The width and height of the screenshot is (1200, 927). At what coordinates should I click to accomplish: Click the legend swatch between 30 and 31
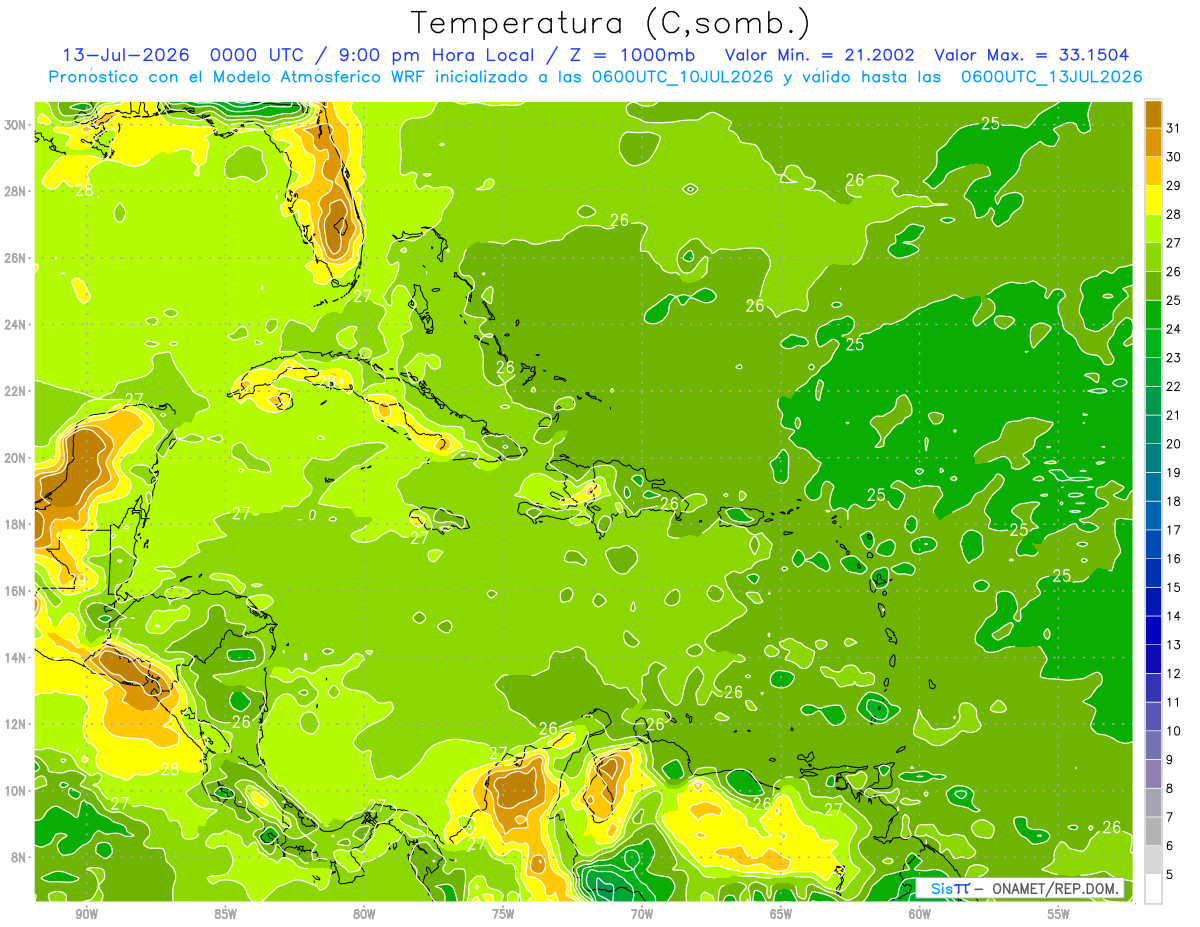1153,142
